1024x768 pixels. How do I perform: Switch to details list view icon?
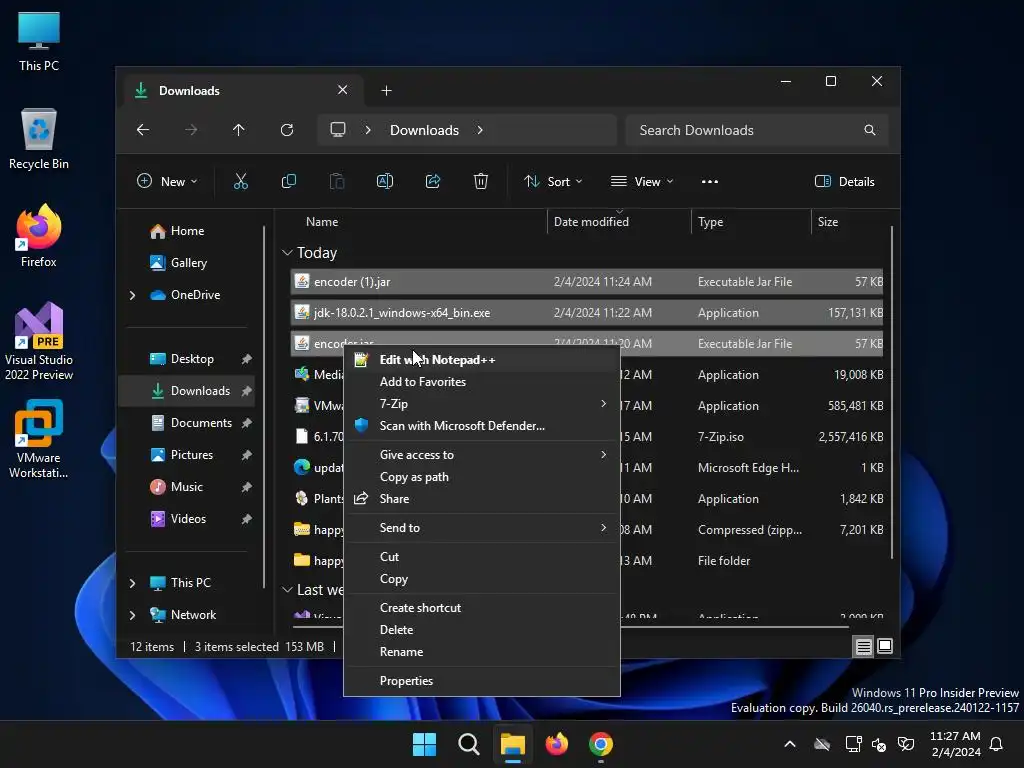click(x=863, y=647)
